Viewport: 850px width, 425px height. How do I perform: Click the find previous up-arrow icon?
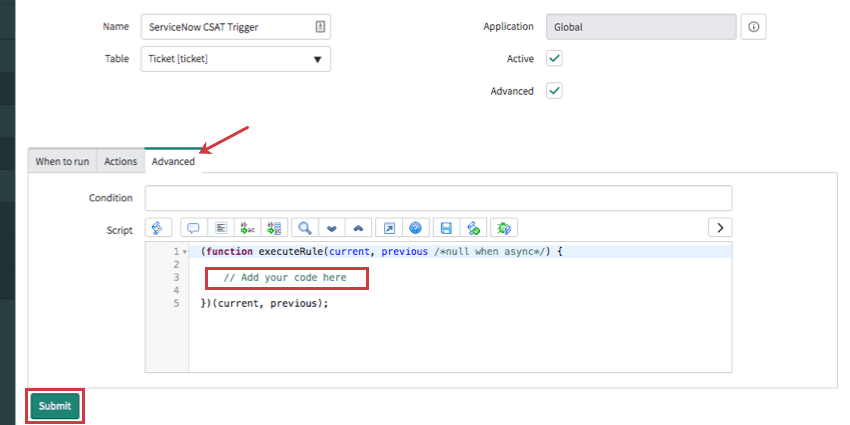[x=358, y=228]
